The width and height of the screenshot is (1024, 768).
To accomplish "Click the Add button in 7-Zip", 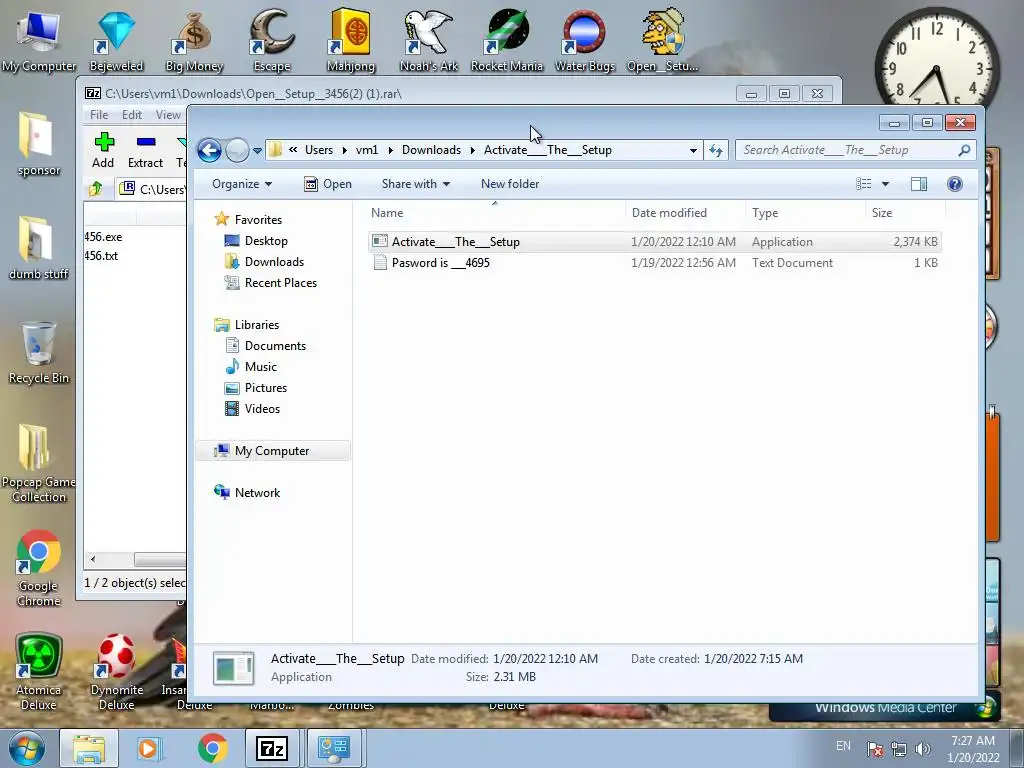I will pyautogui.click(x=103, y=150).
